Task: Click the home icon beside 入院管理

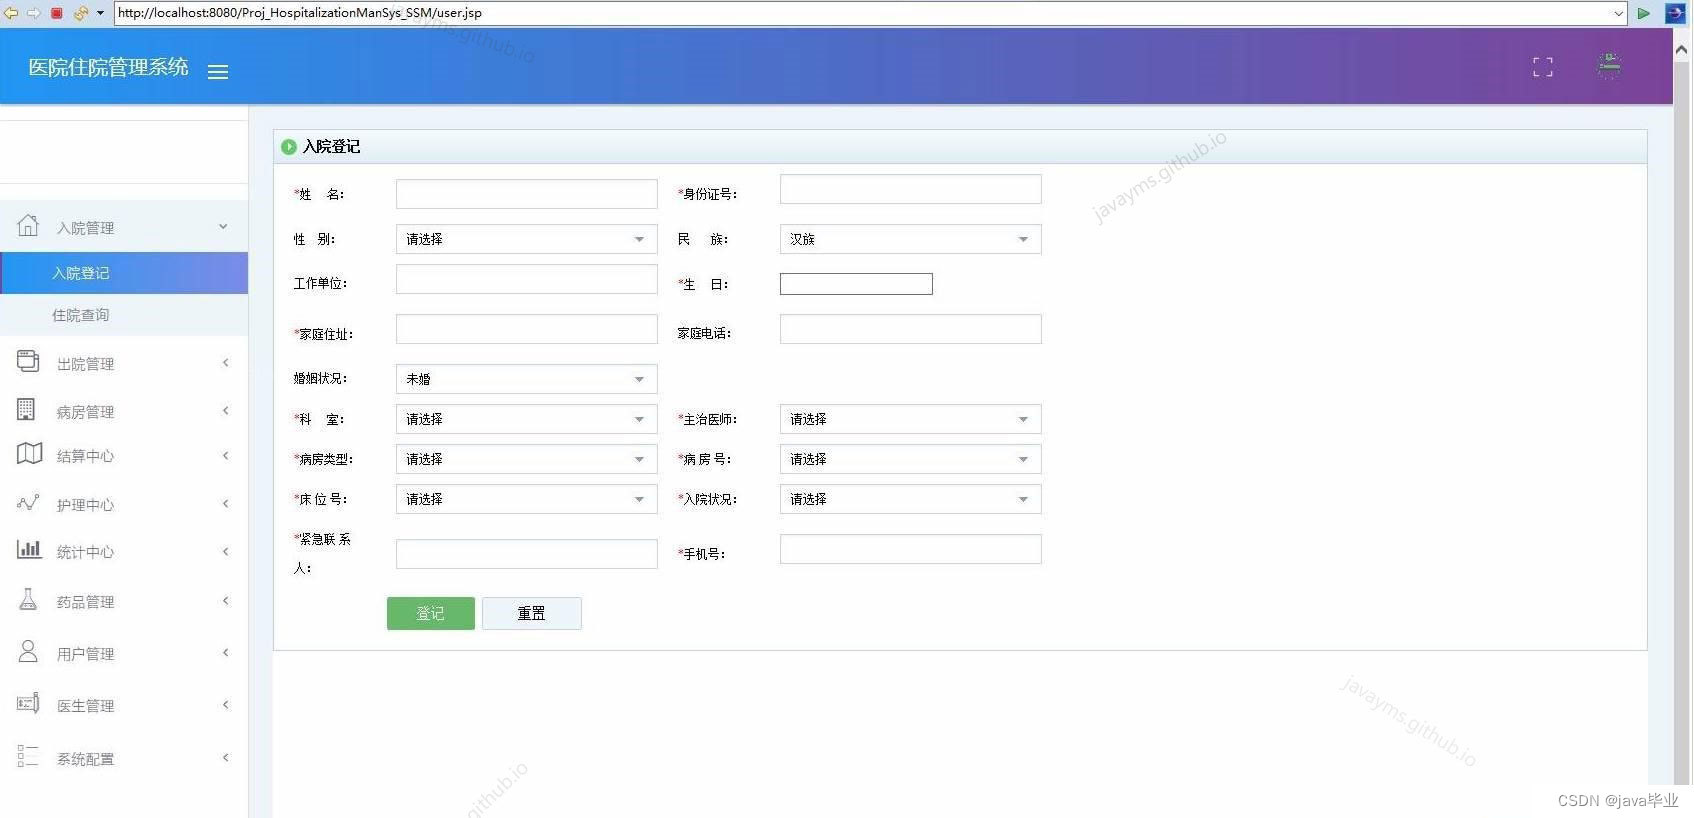Action: click(28, 226)
